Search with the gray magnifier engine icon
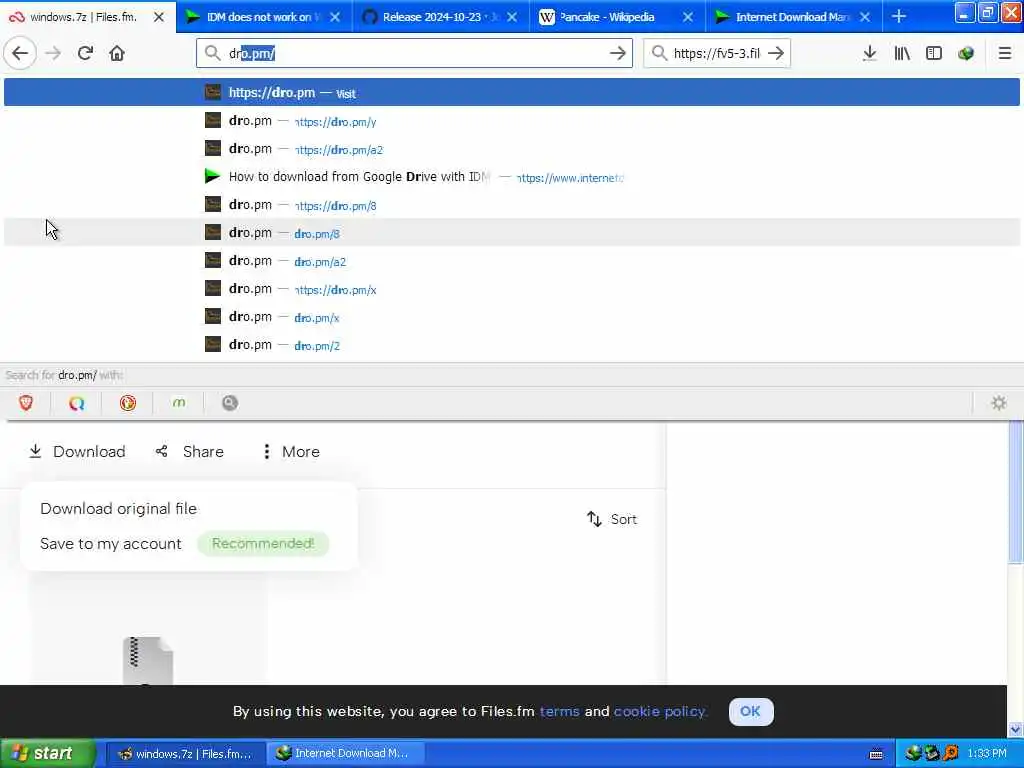Screen dimensions: 1024x768 [230, 403]
